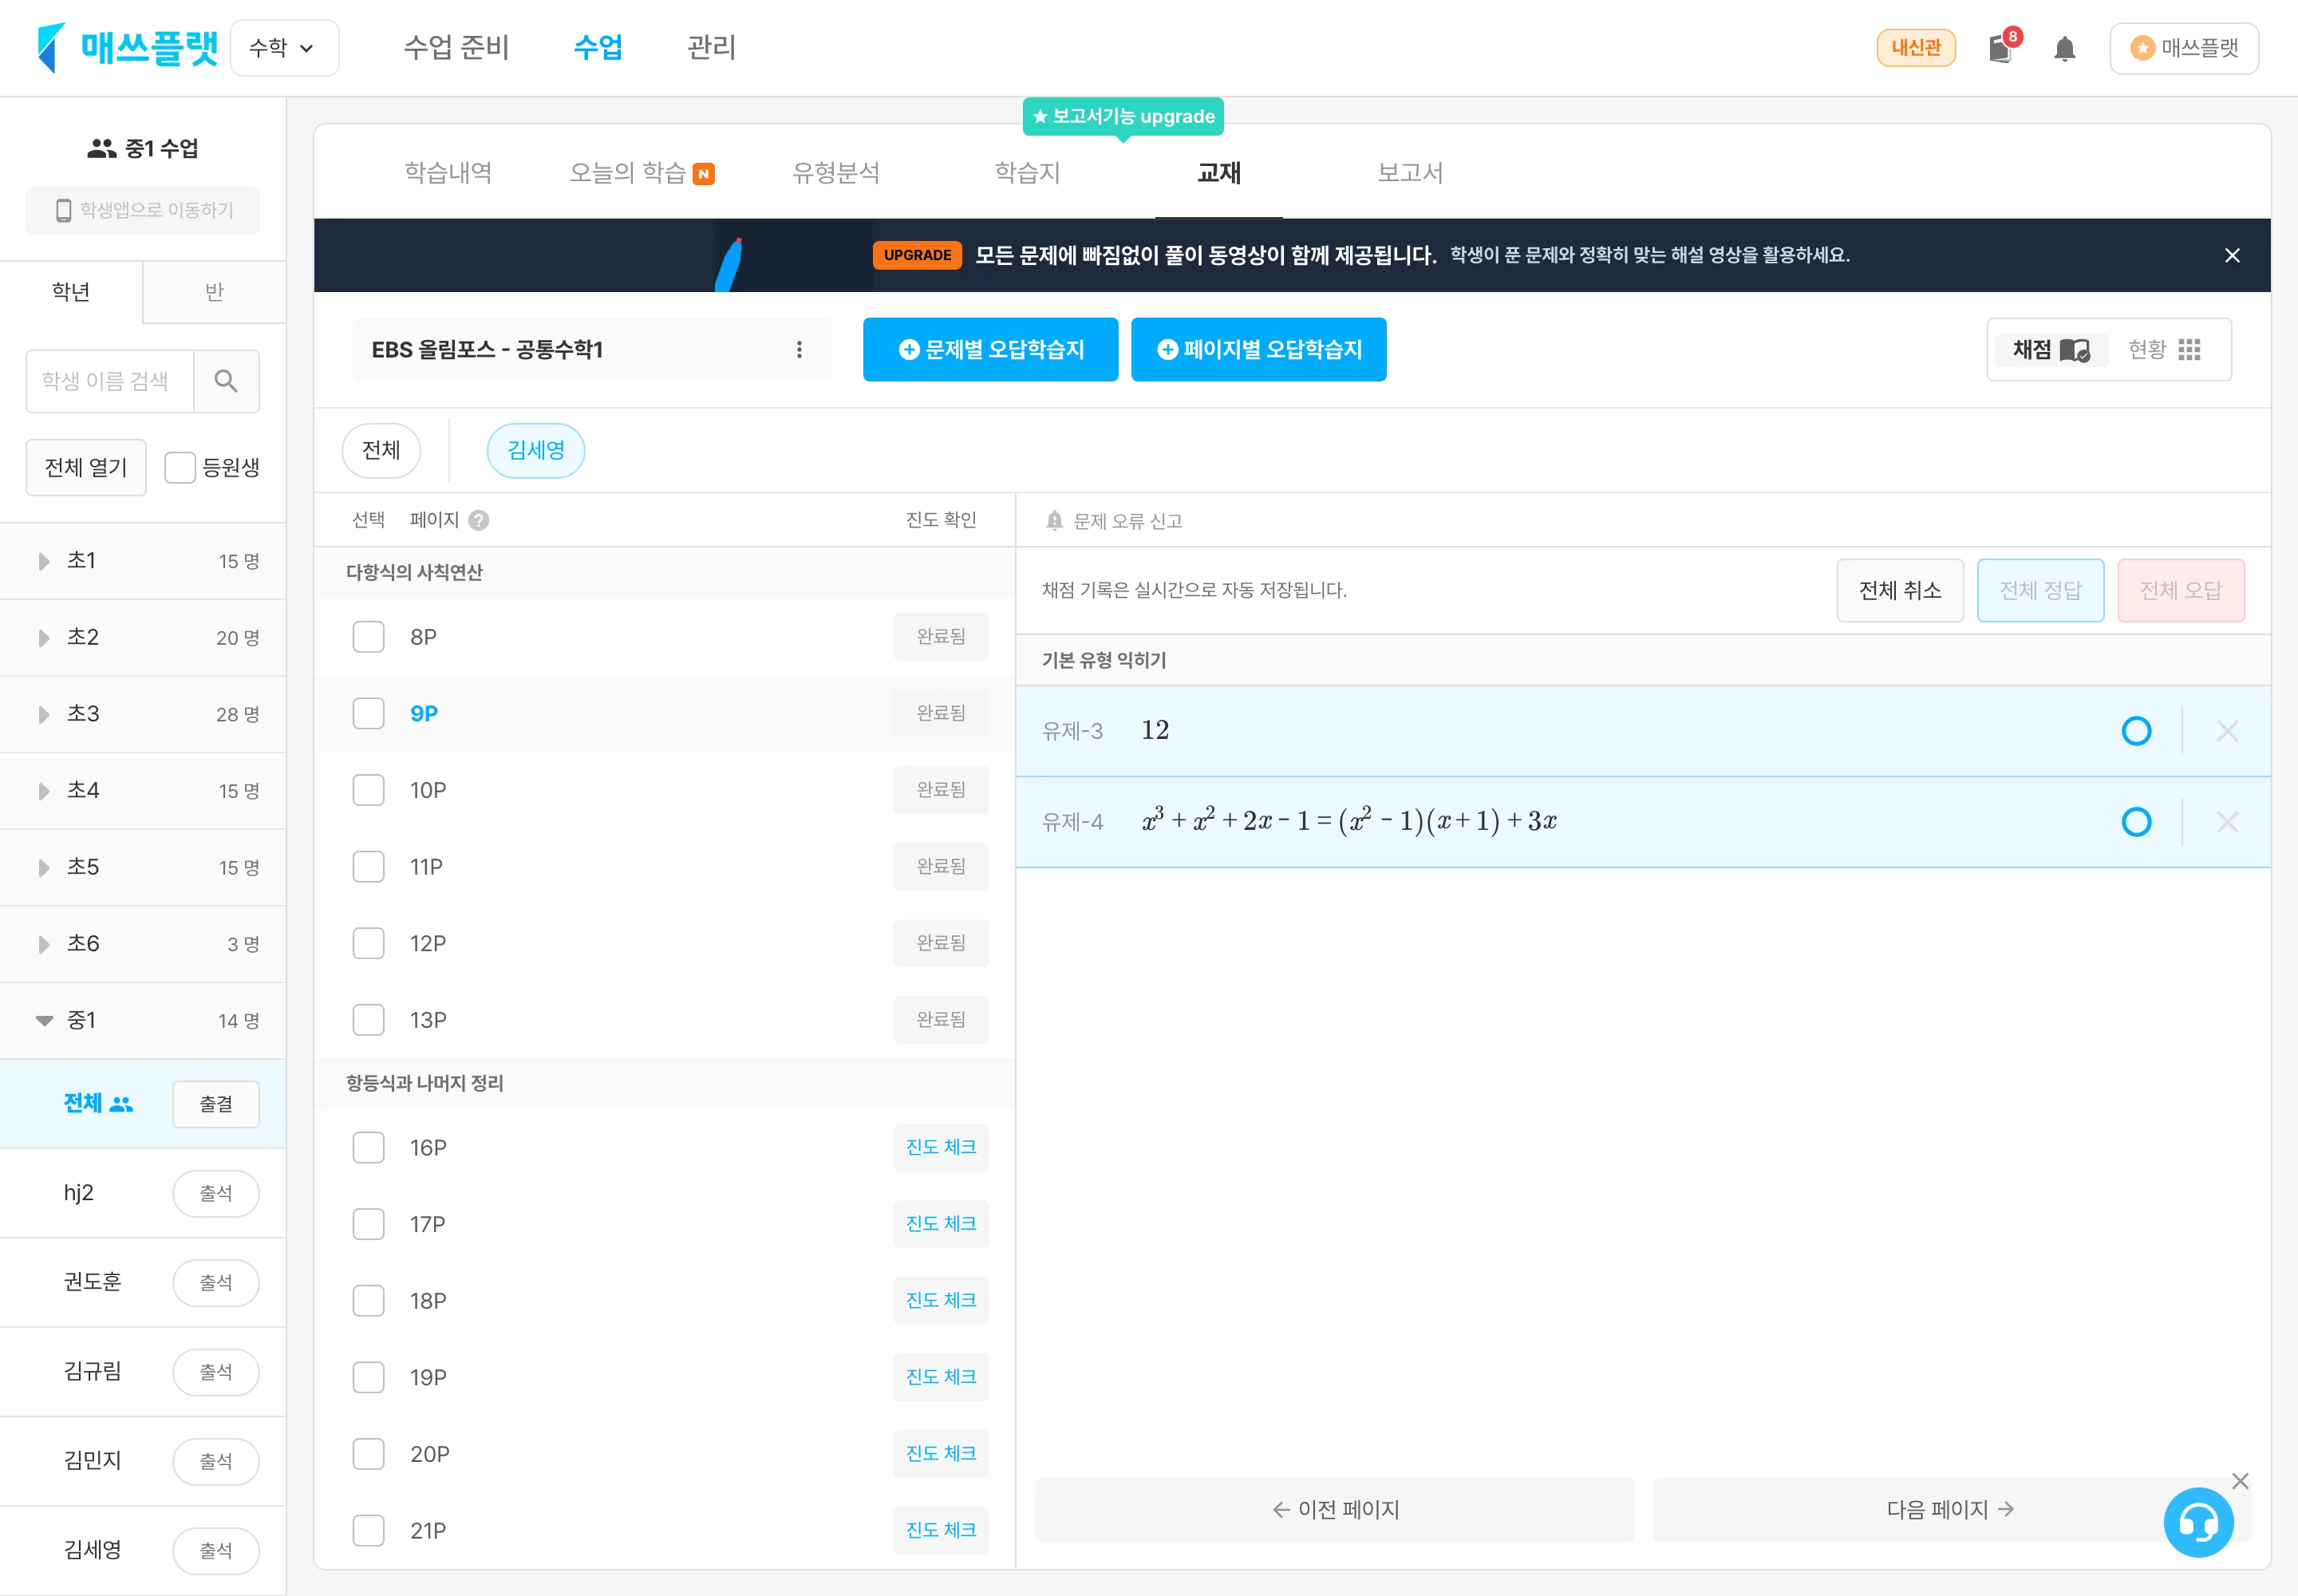Go to 이전 페이지
The image size is (2298, 1596).
click(1334, 1510)
